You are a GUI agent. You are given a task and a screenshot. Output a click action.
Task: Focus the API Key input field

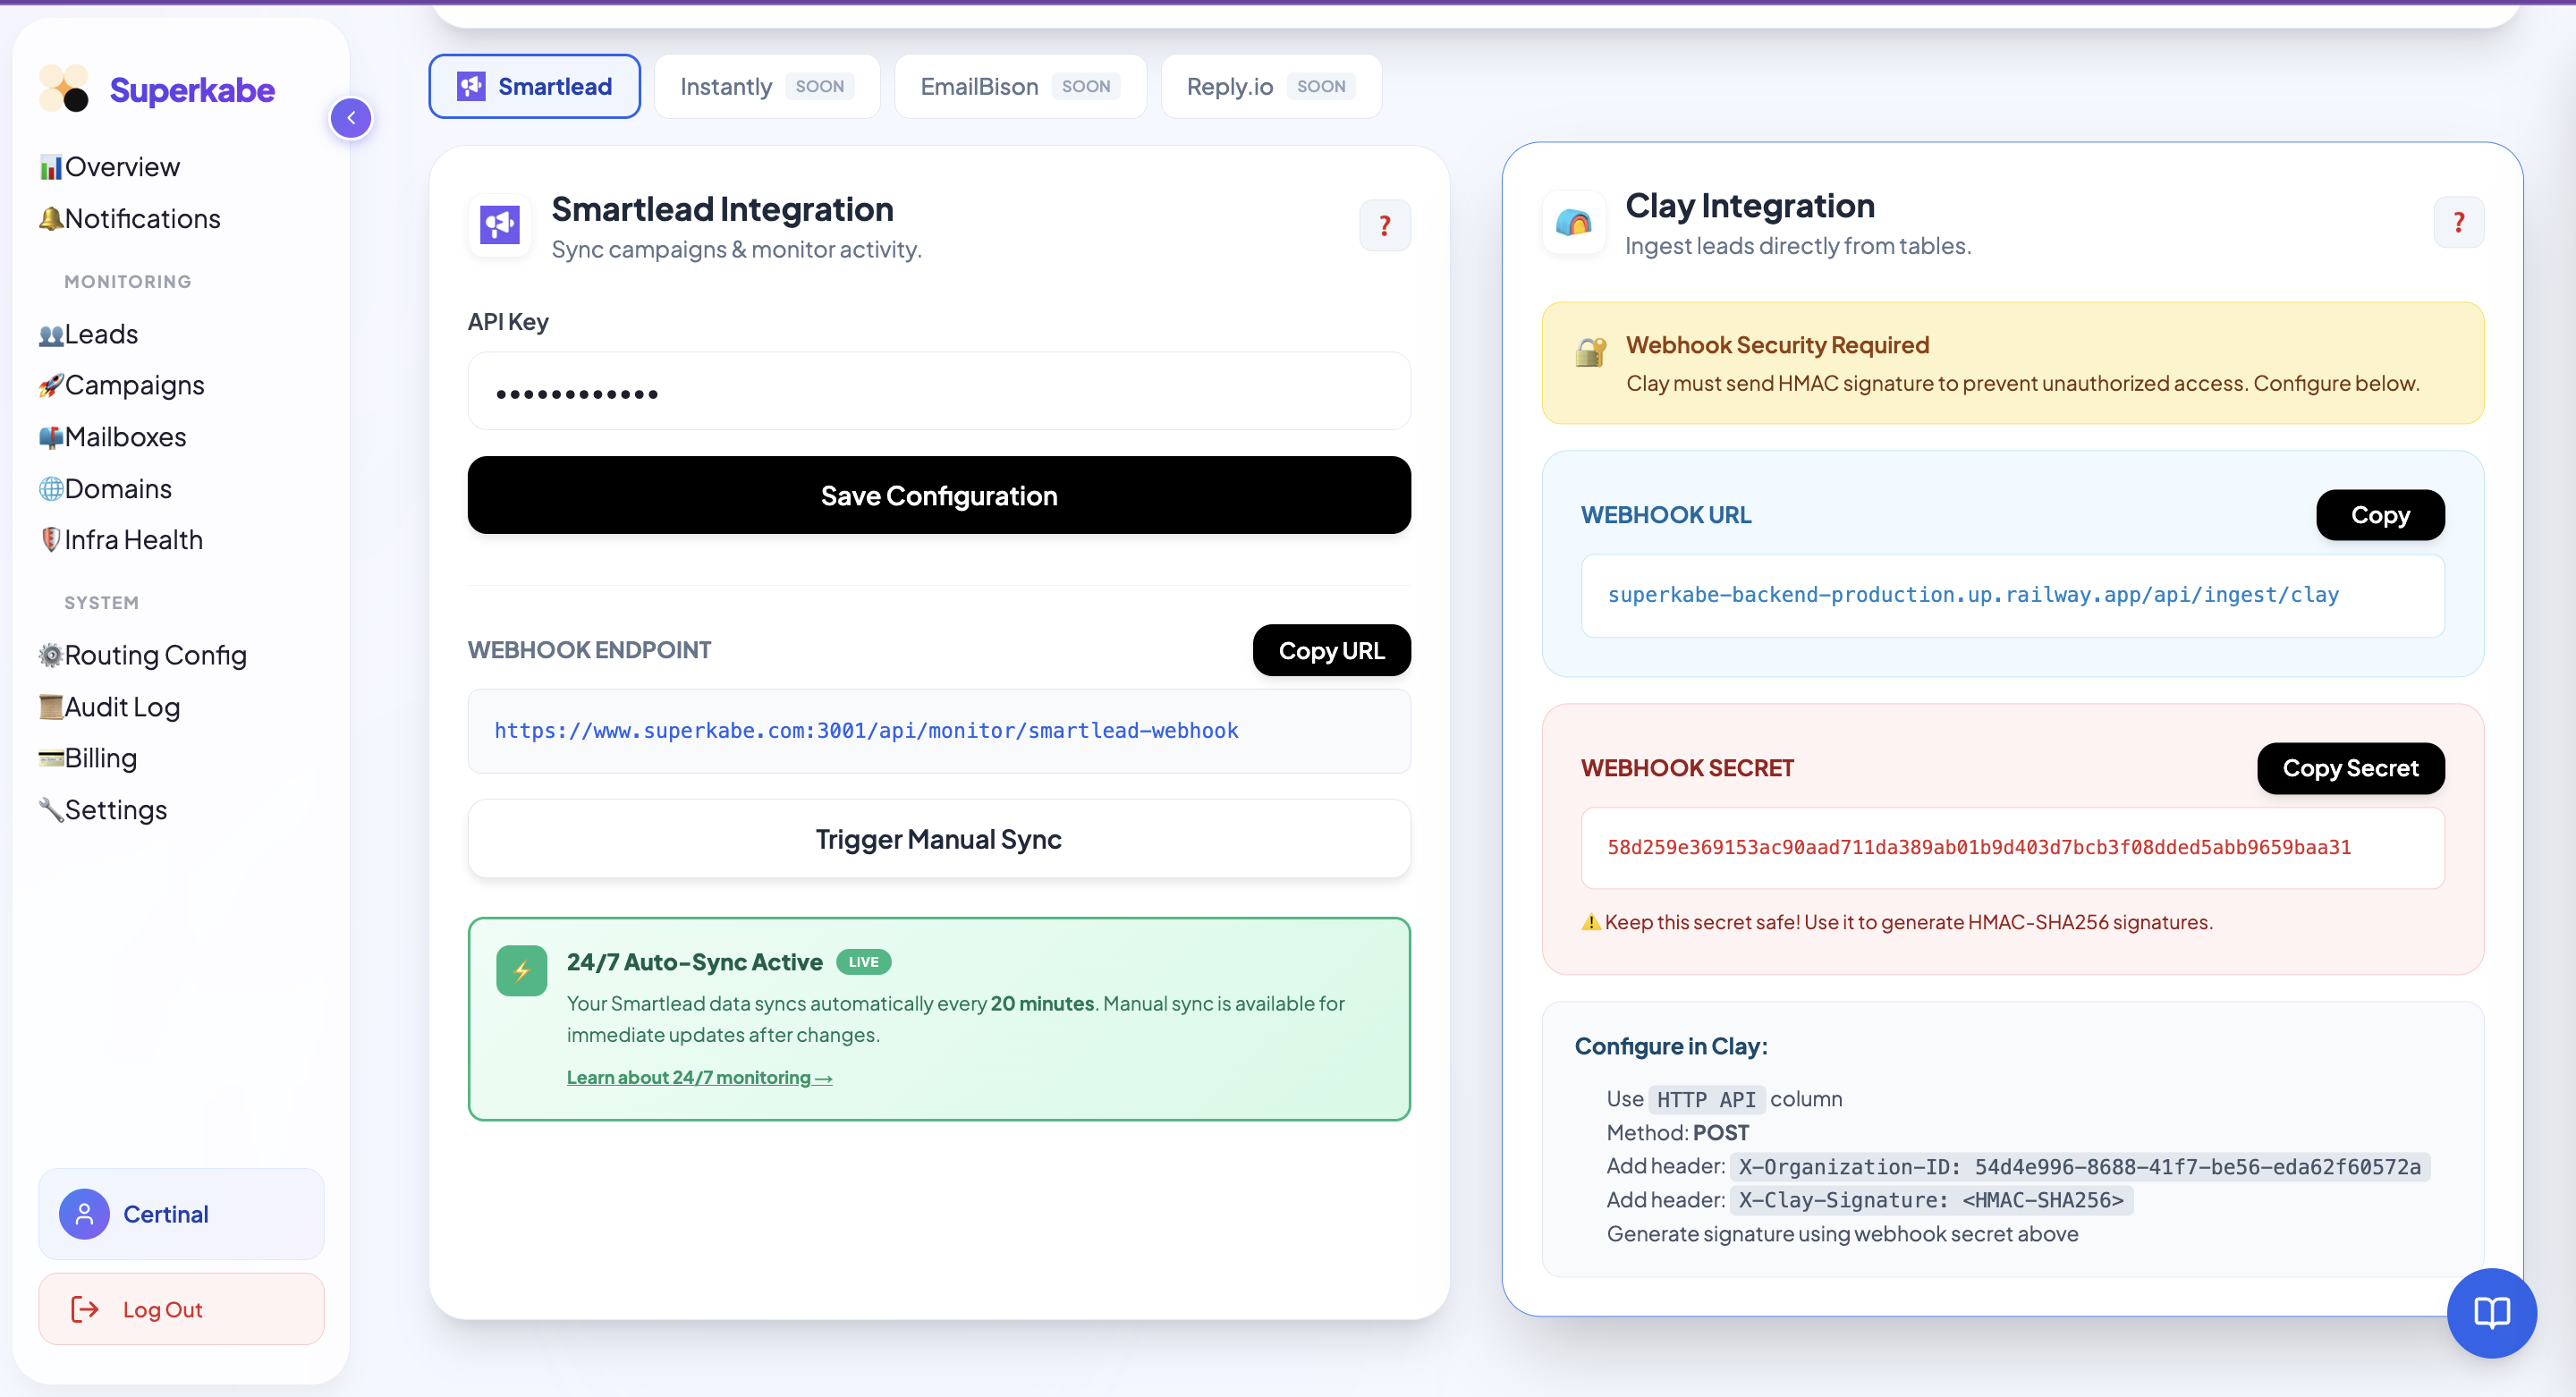pyautogui.click(x=938, y=392)
